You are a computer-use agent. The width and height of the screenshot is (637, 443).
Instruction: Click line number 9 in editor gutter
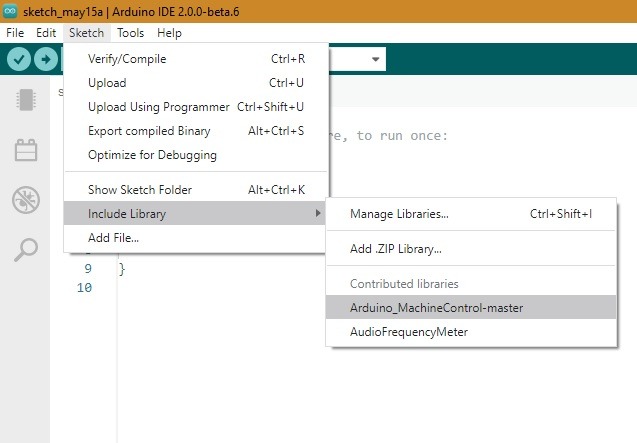coord(88,269)
